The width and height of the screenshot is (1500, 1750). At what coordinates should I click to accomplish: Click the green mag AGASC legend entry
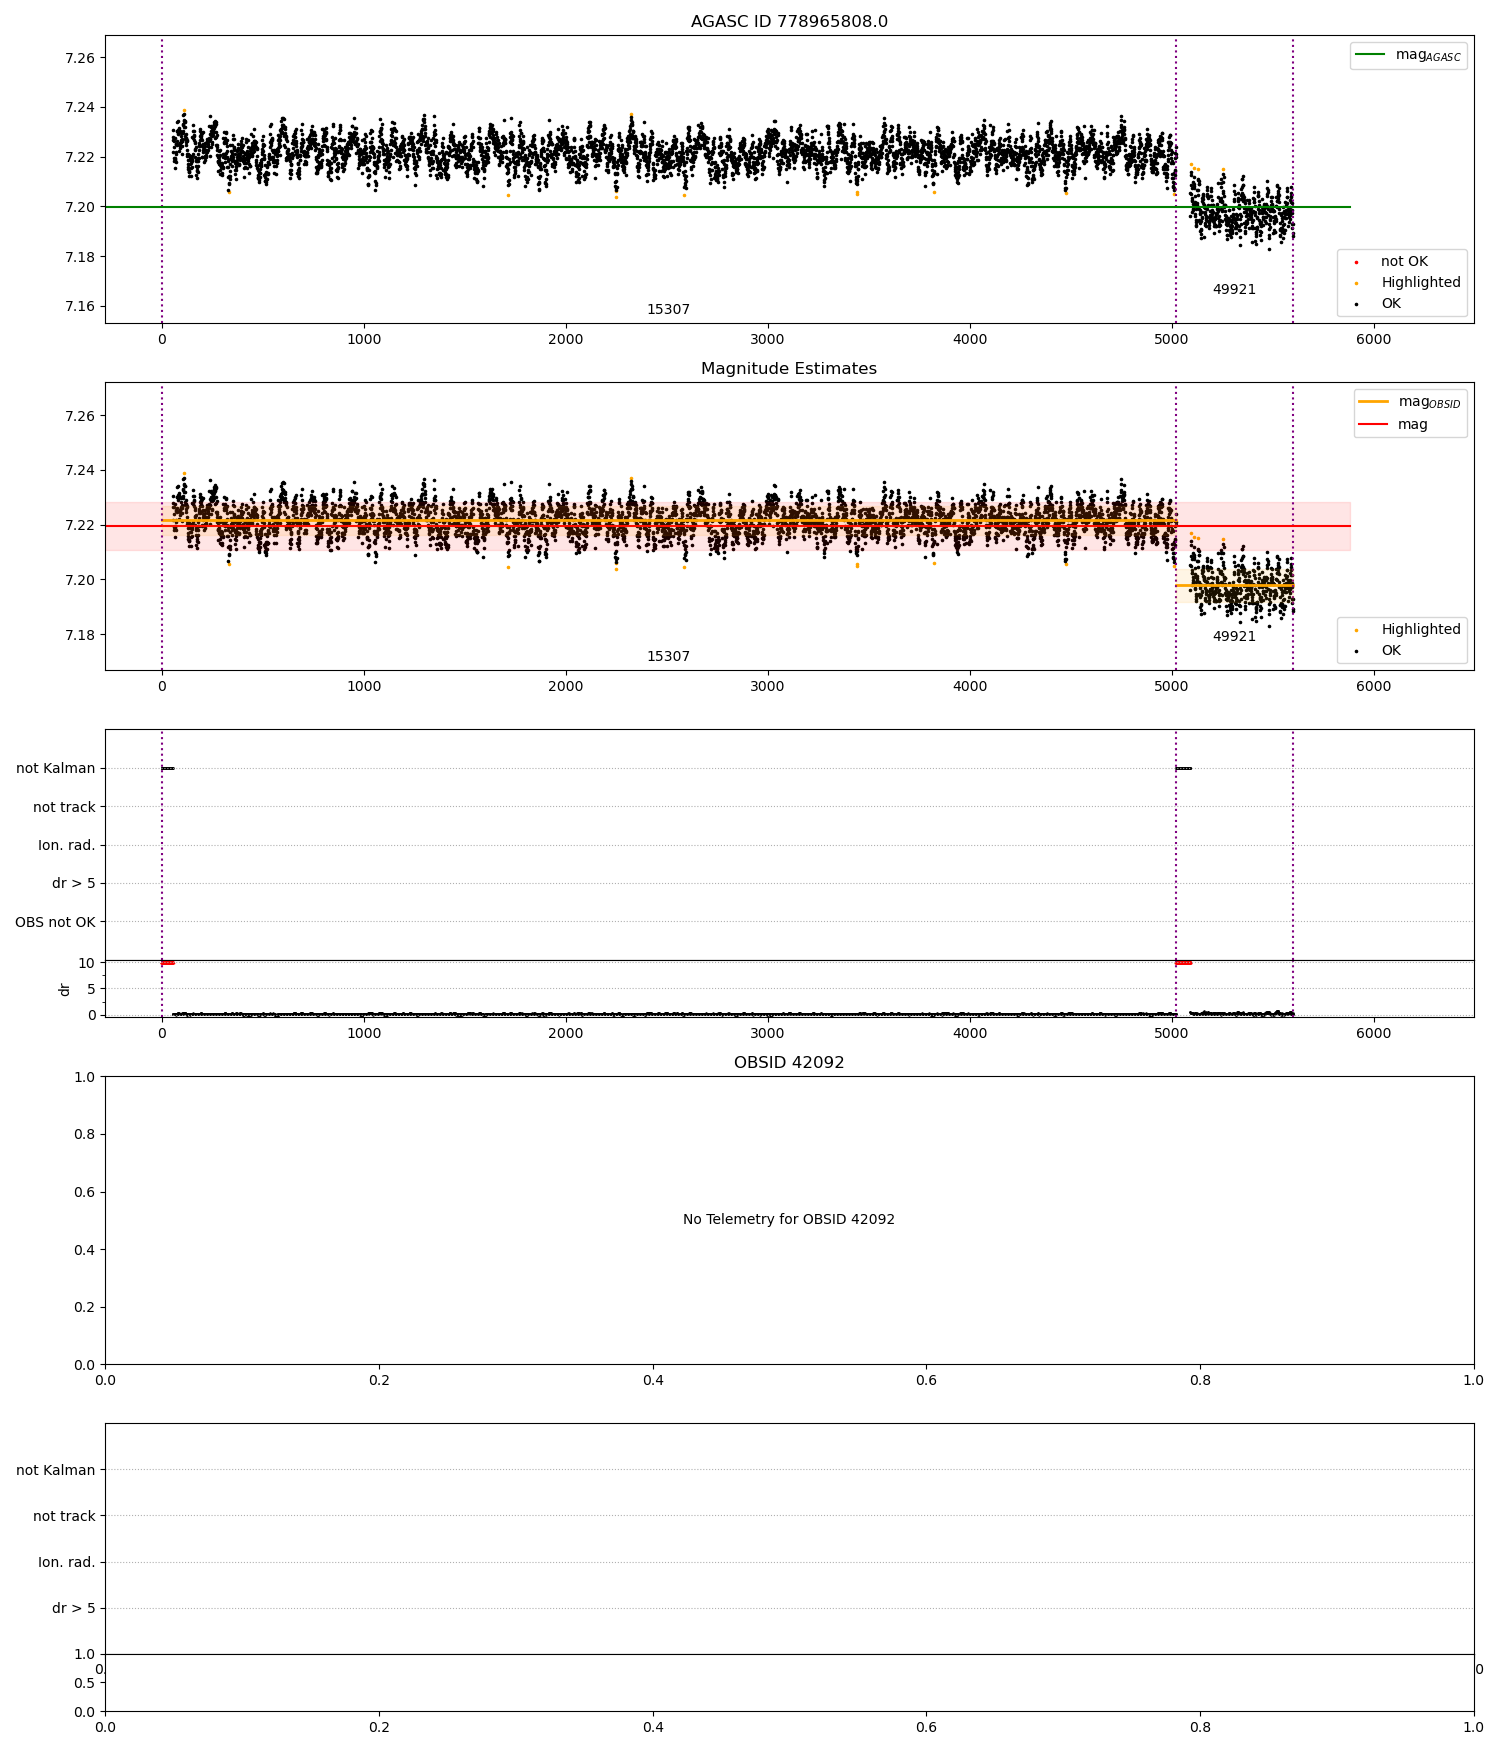coord(1409,55)
